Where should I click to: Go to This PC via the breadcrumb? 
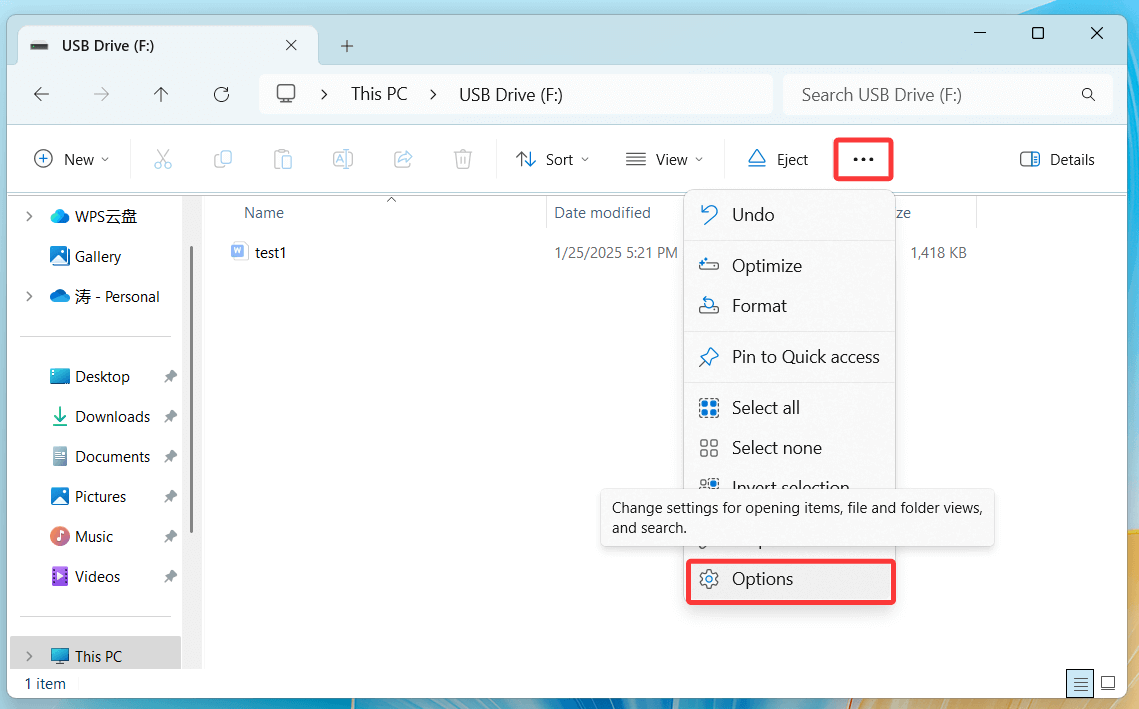coord(379,94)
